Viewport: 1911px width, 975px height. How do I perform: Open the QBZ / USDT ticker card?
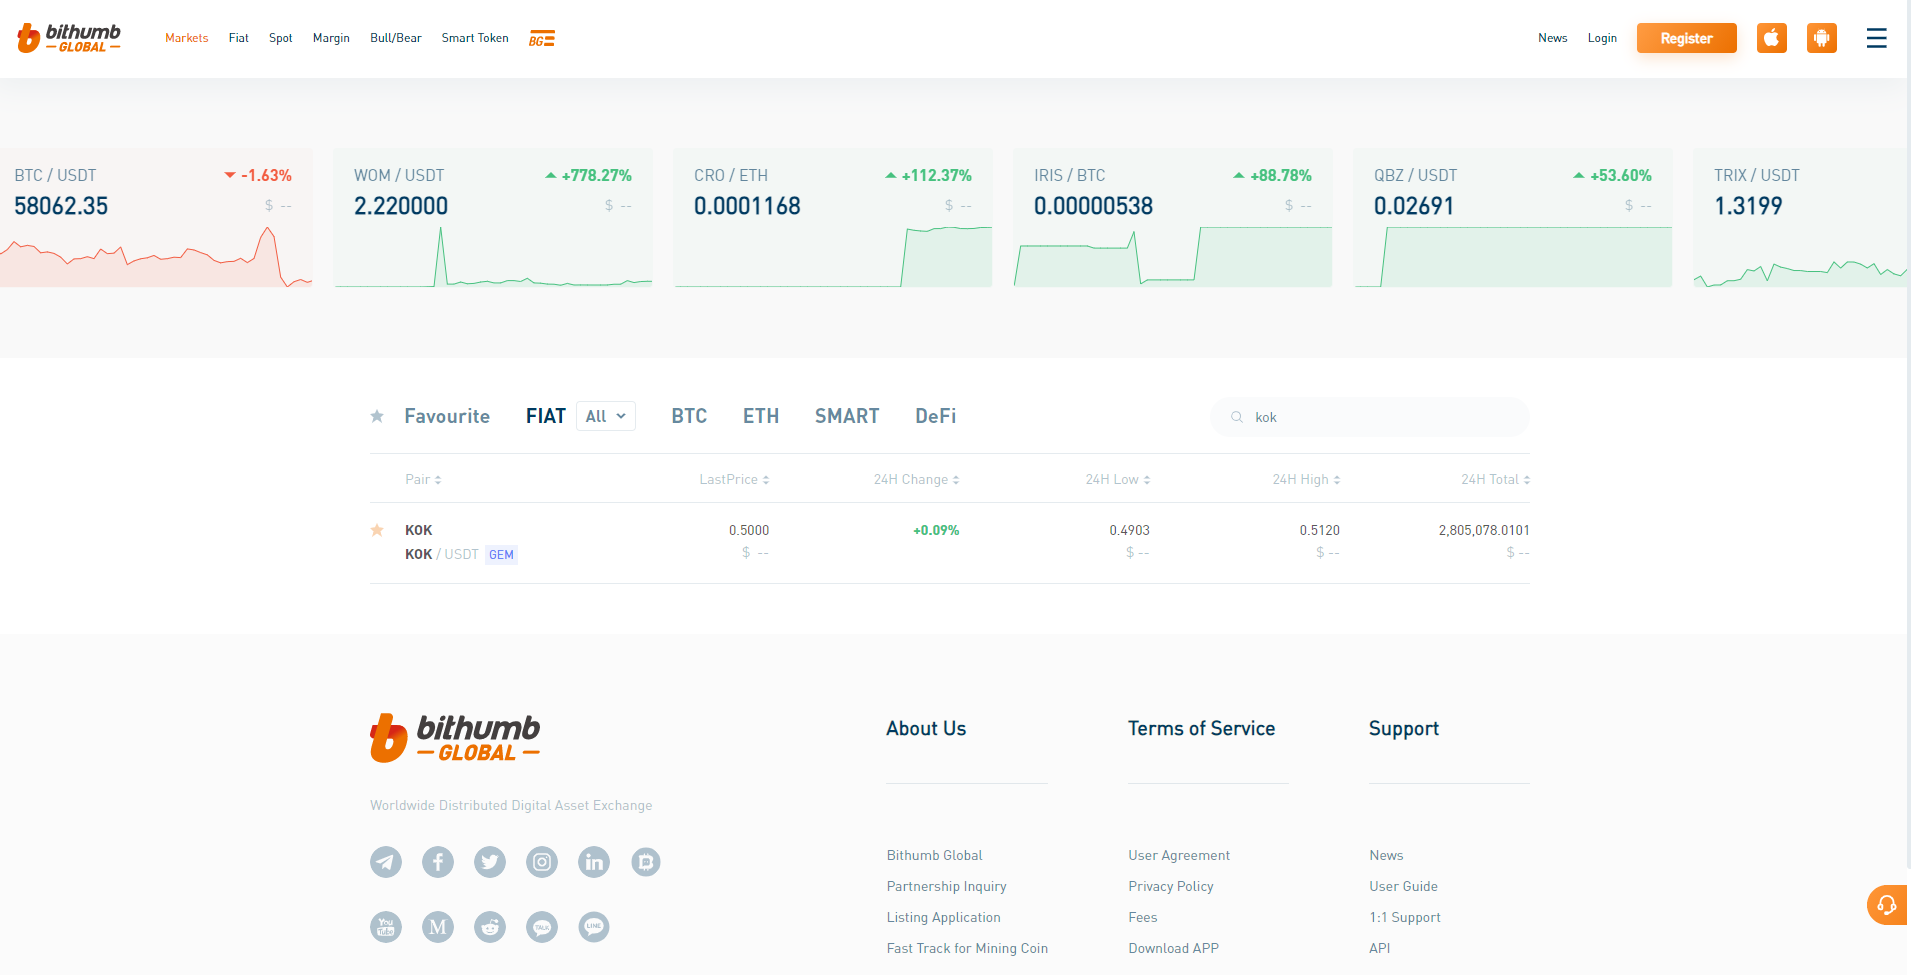1513,218
